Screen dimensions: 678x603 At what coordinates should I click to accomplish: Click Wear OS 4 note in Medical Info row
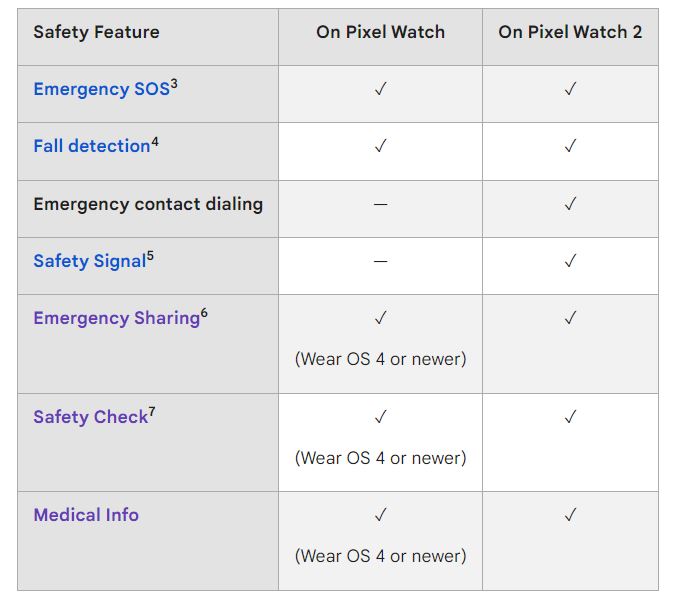(x=381, y=556)
